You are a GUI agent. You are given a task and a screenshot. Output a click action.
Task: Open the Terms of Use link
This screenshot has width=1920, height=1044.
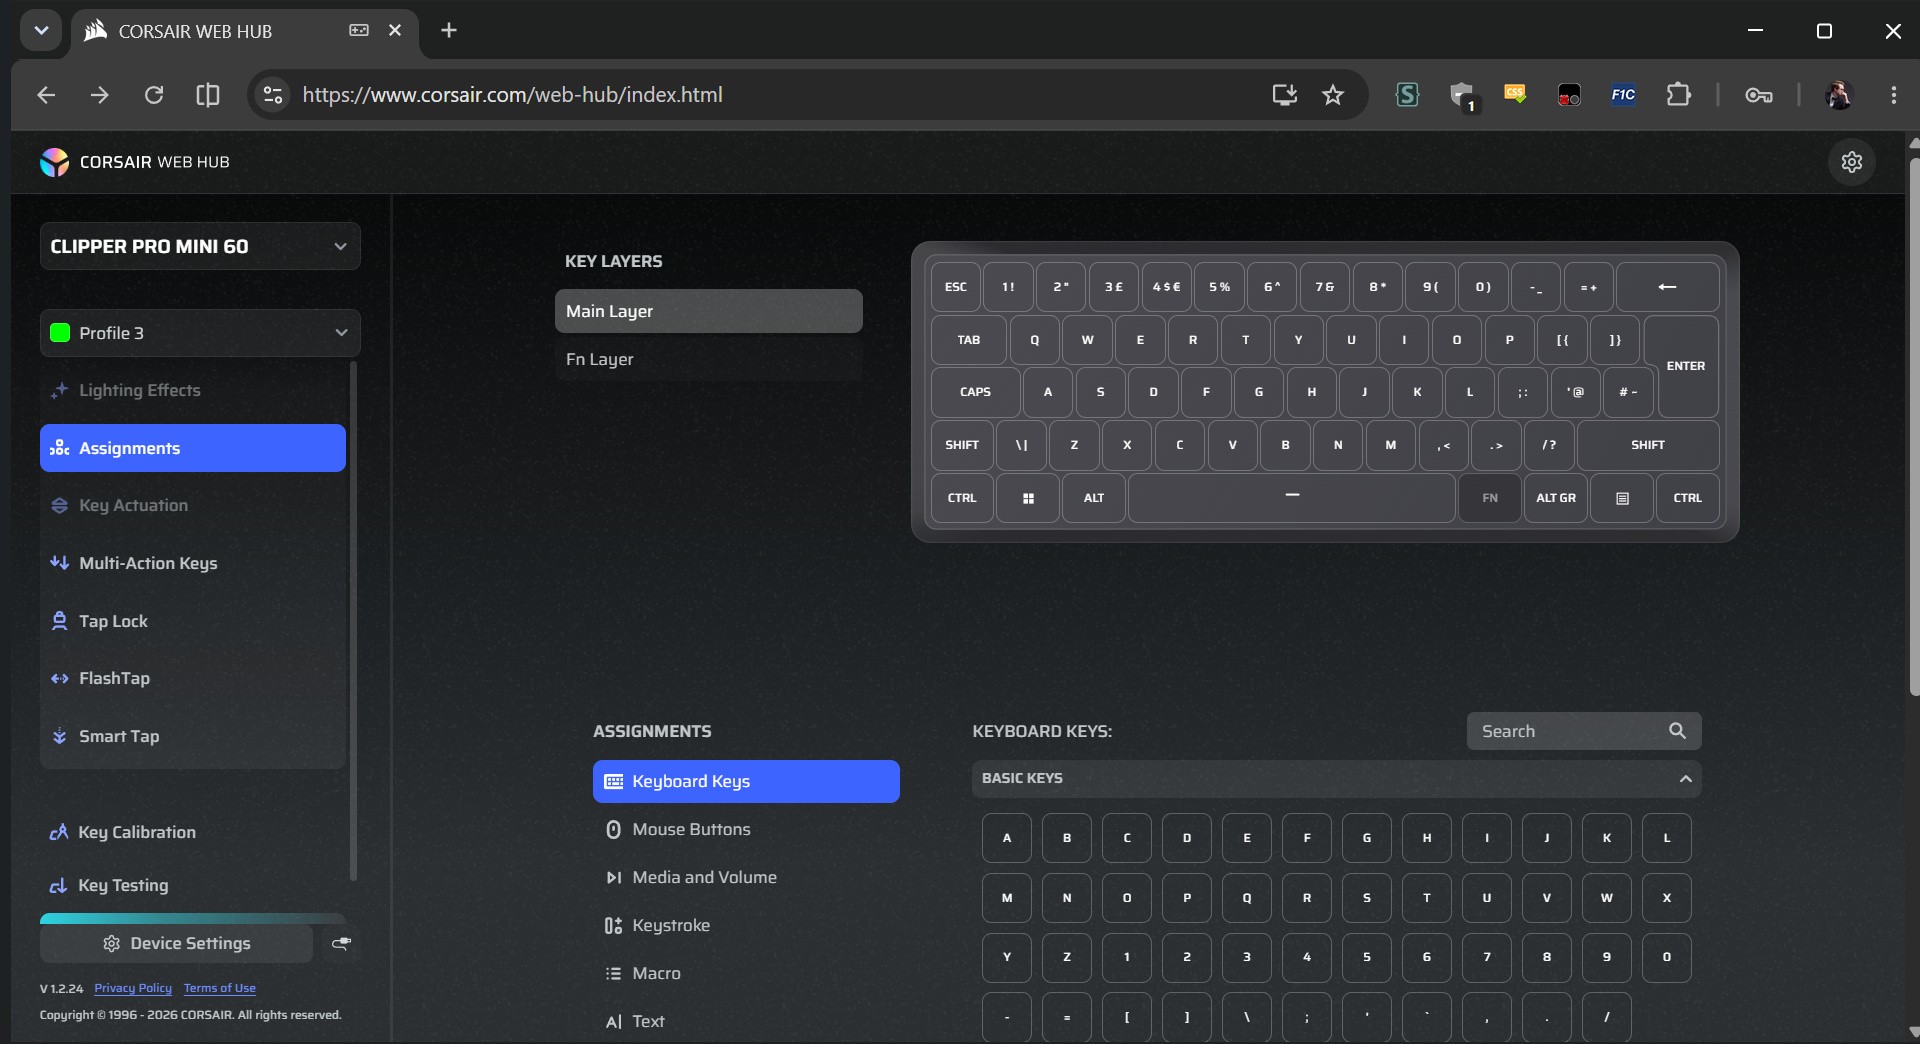point(220,988)
